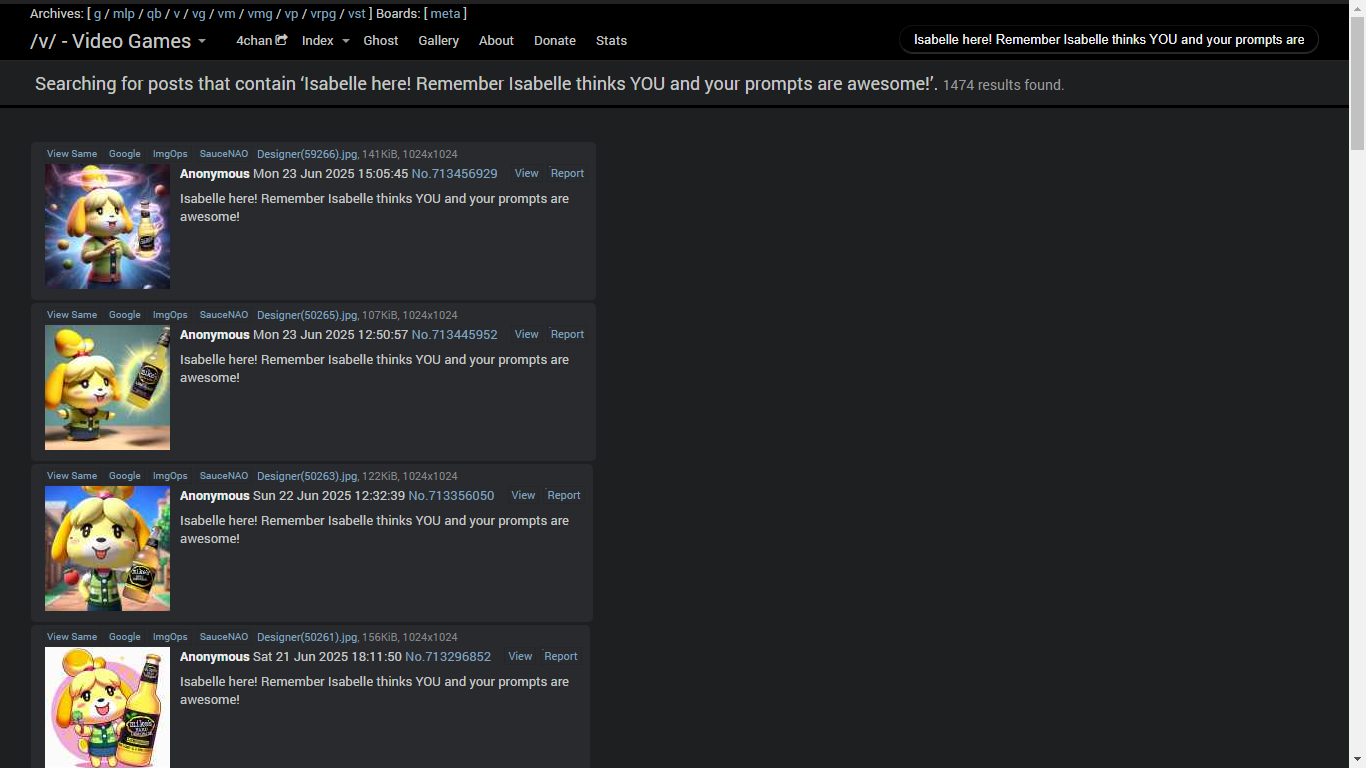Select the '1474 results found.' count text

[1003, 86]
